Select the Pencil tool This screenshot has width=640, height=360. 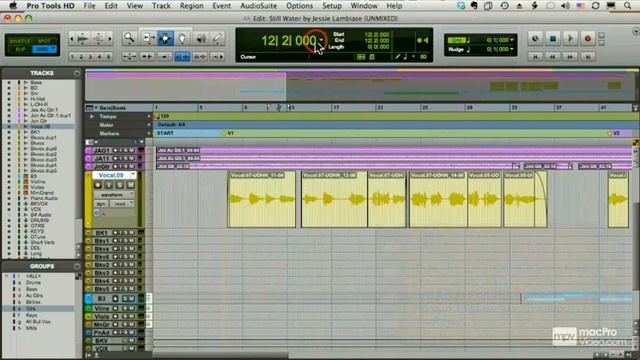point(218,38)
